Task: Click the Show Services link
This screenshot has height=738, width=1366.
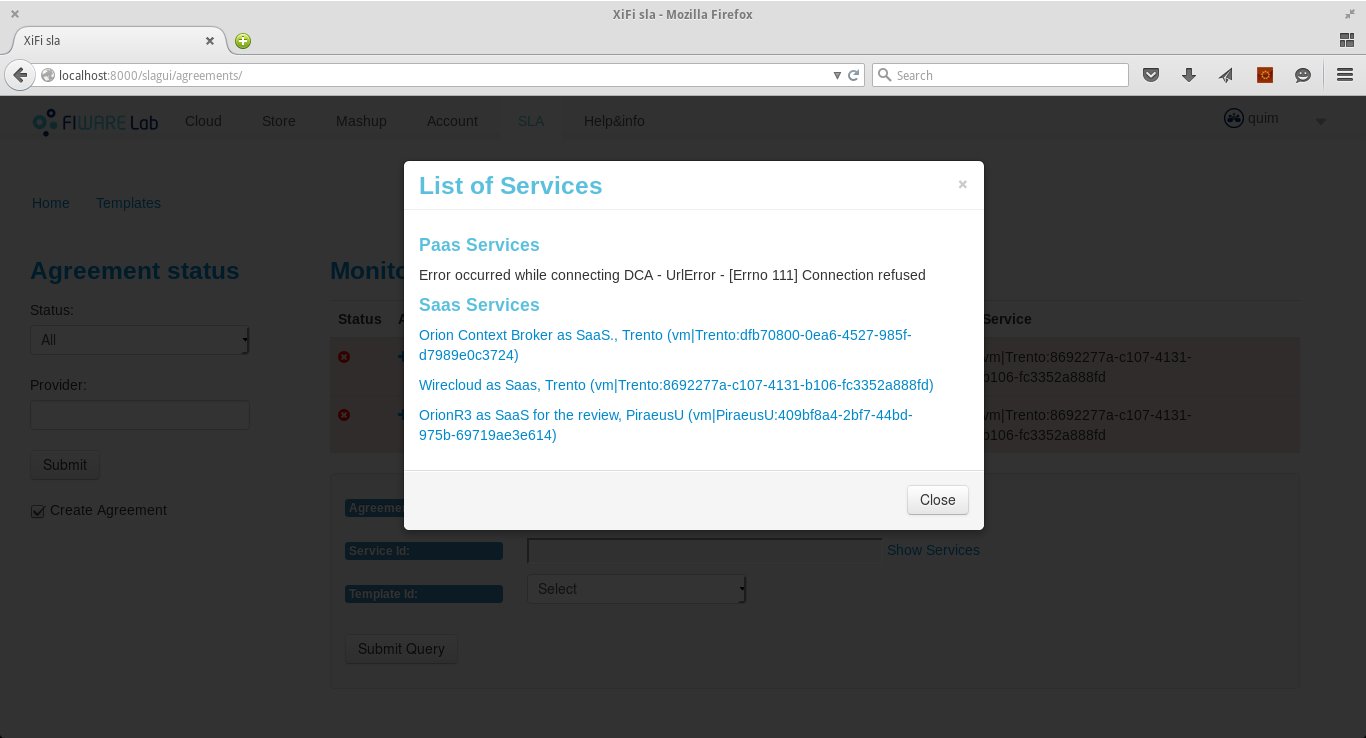Action: (x=933, y=550)
